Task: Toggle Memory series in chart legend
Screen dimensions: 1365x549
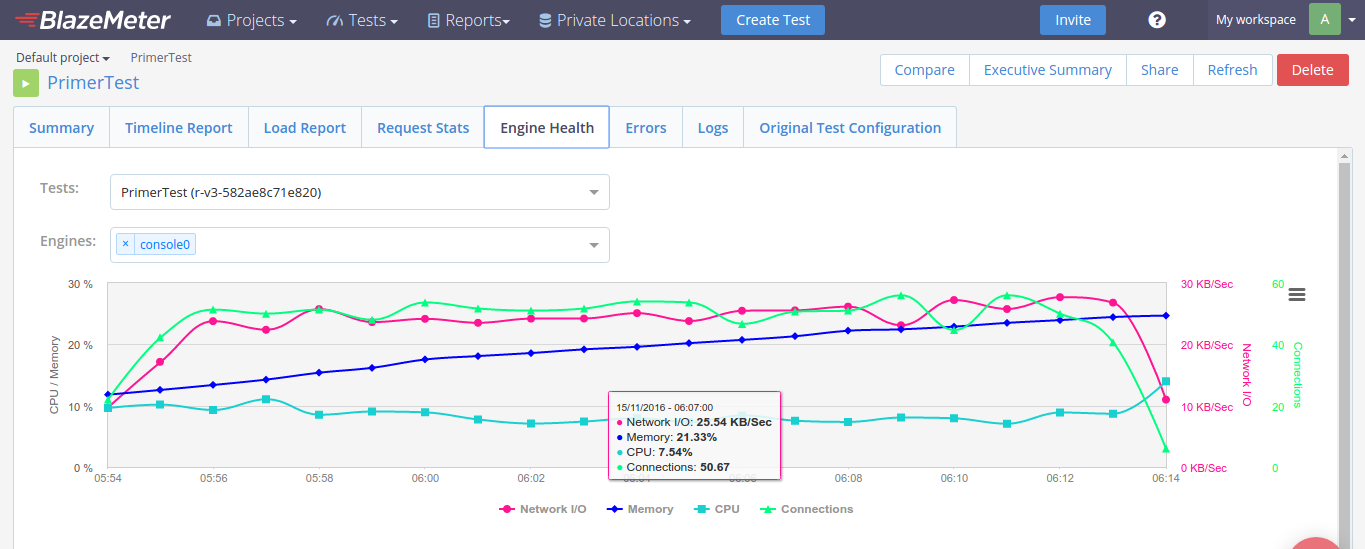Action: click(x=639, y=509)
